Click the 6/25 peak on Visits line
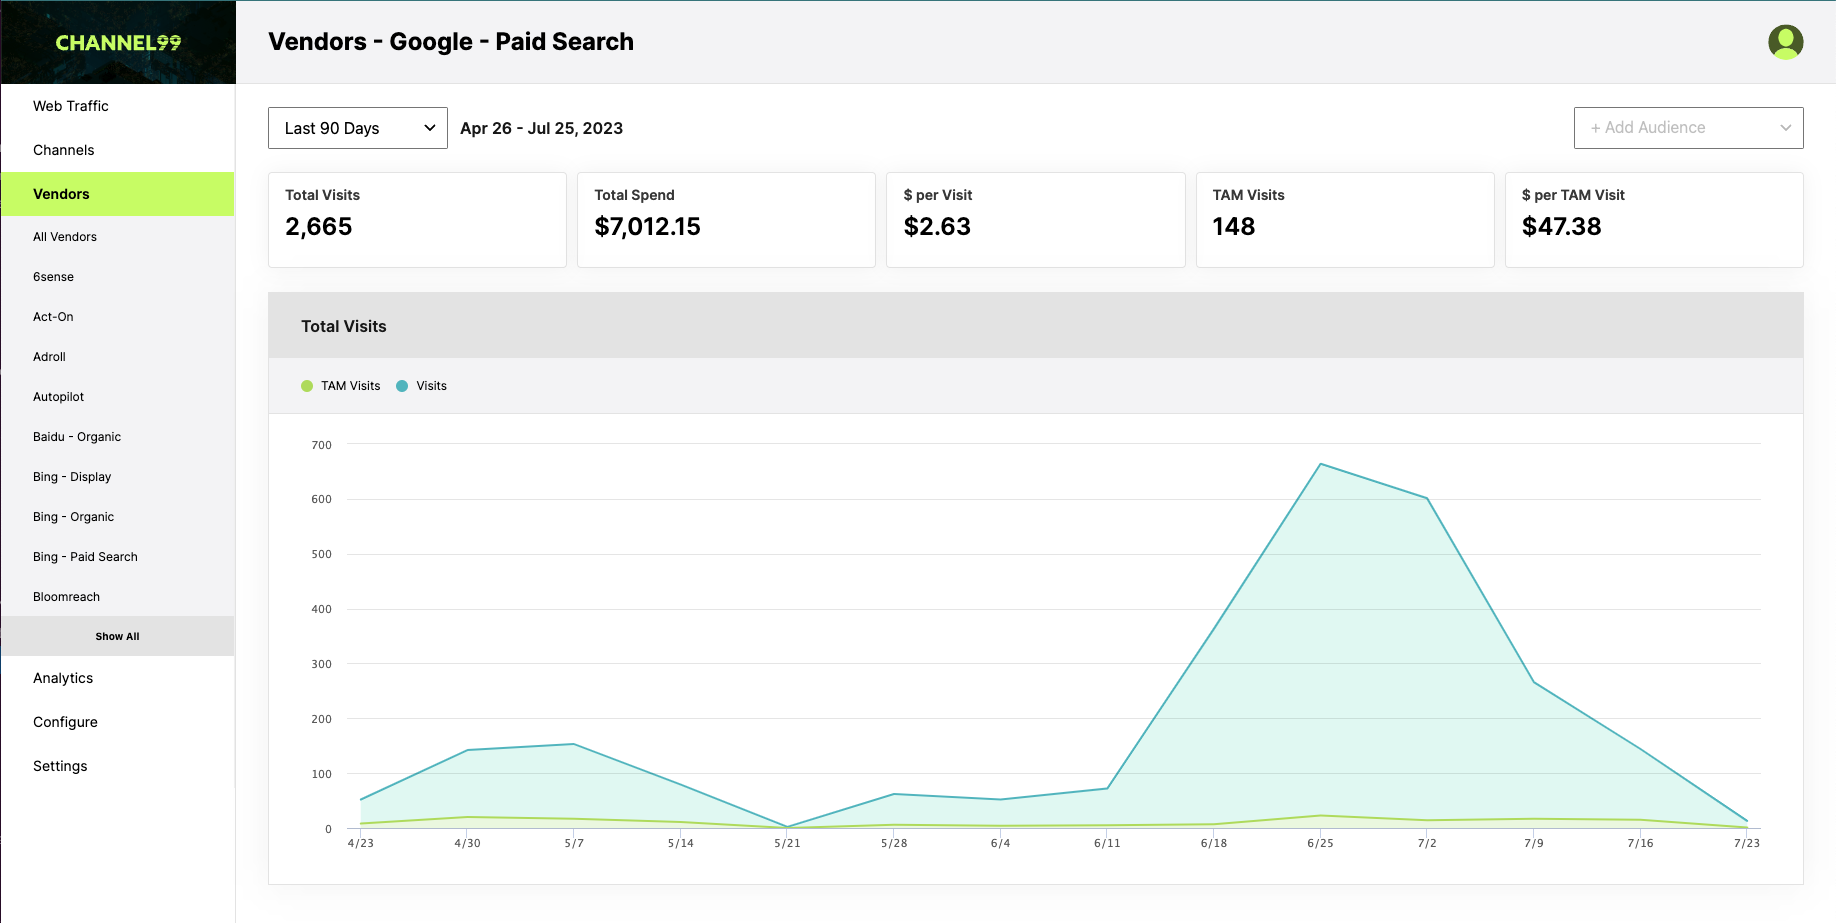The image size is (1836, 923). click(1320, 464)
